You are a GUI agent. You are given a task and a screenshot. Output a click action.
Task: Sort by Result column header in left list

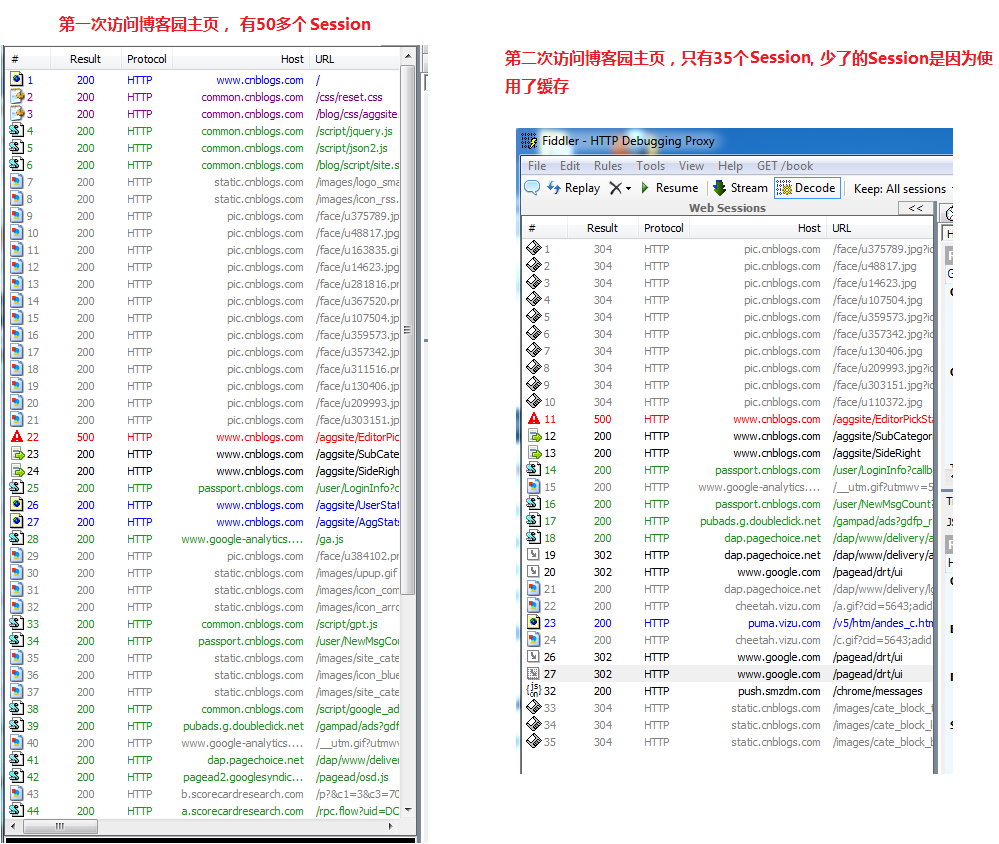coord(86,59)
